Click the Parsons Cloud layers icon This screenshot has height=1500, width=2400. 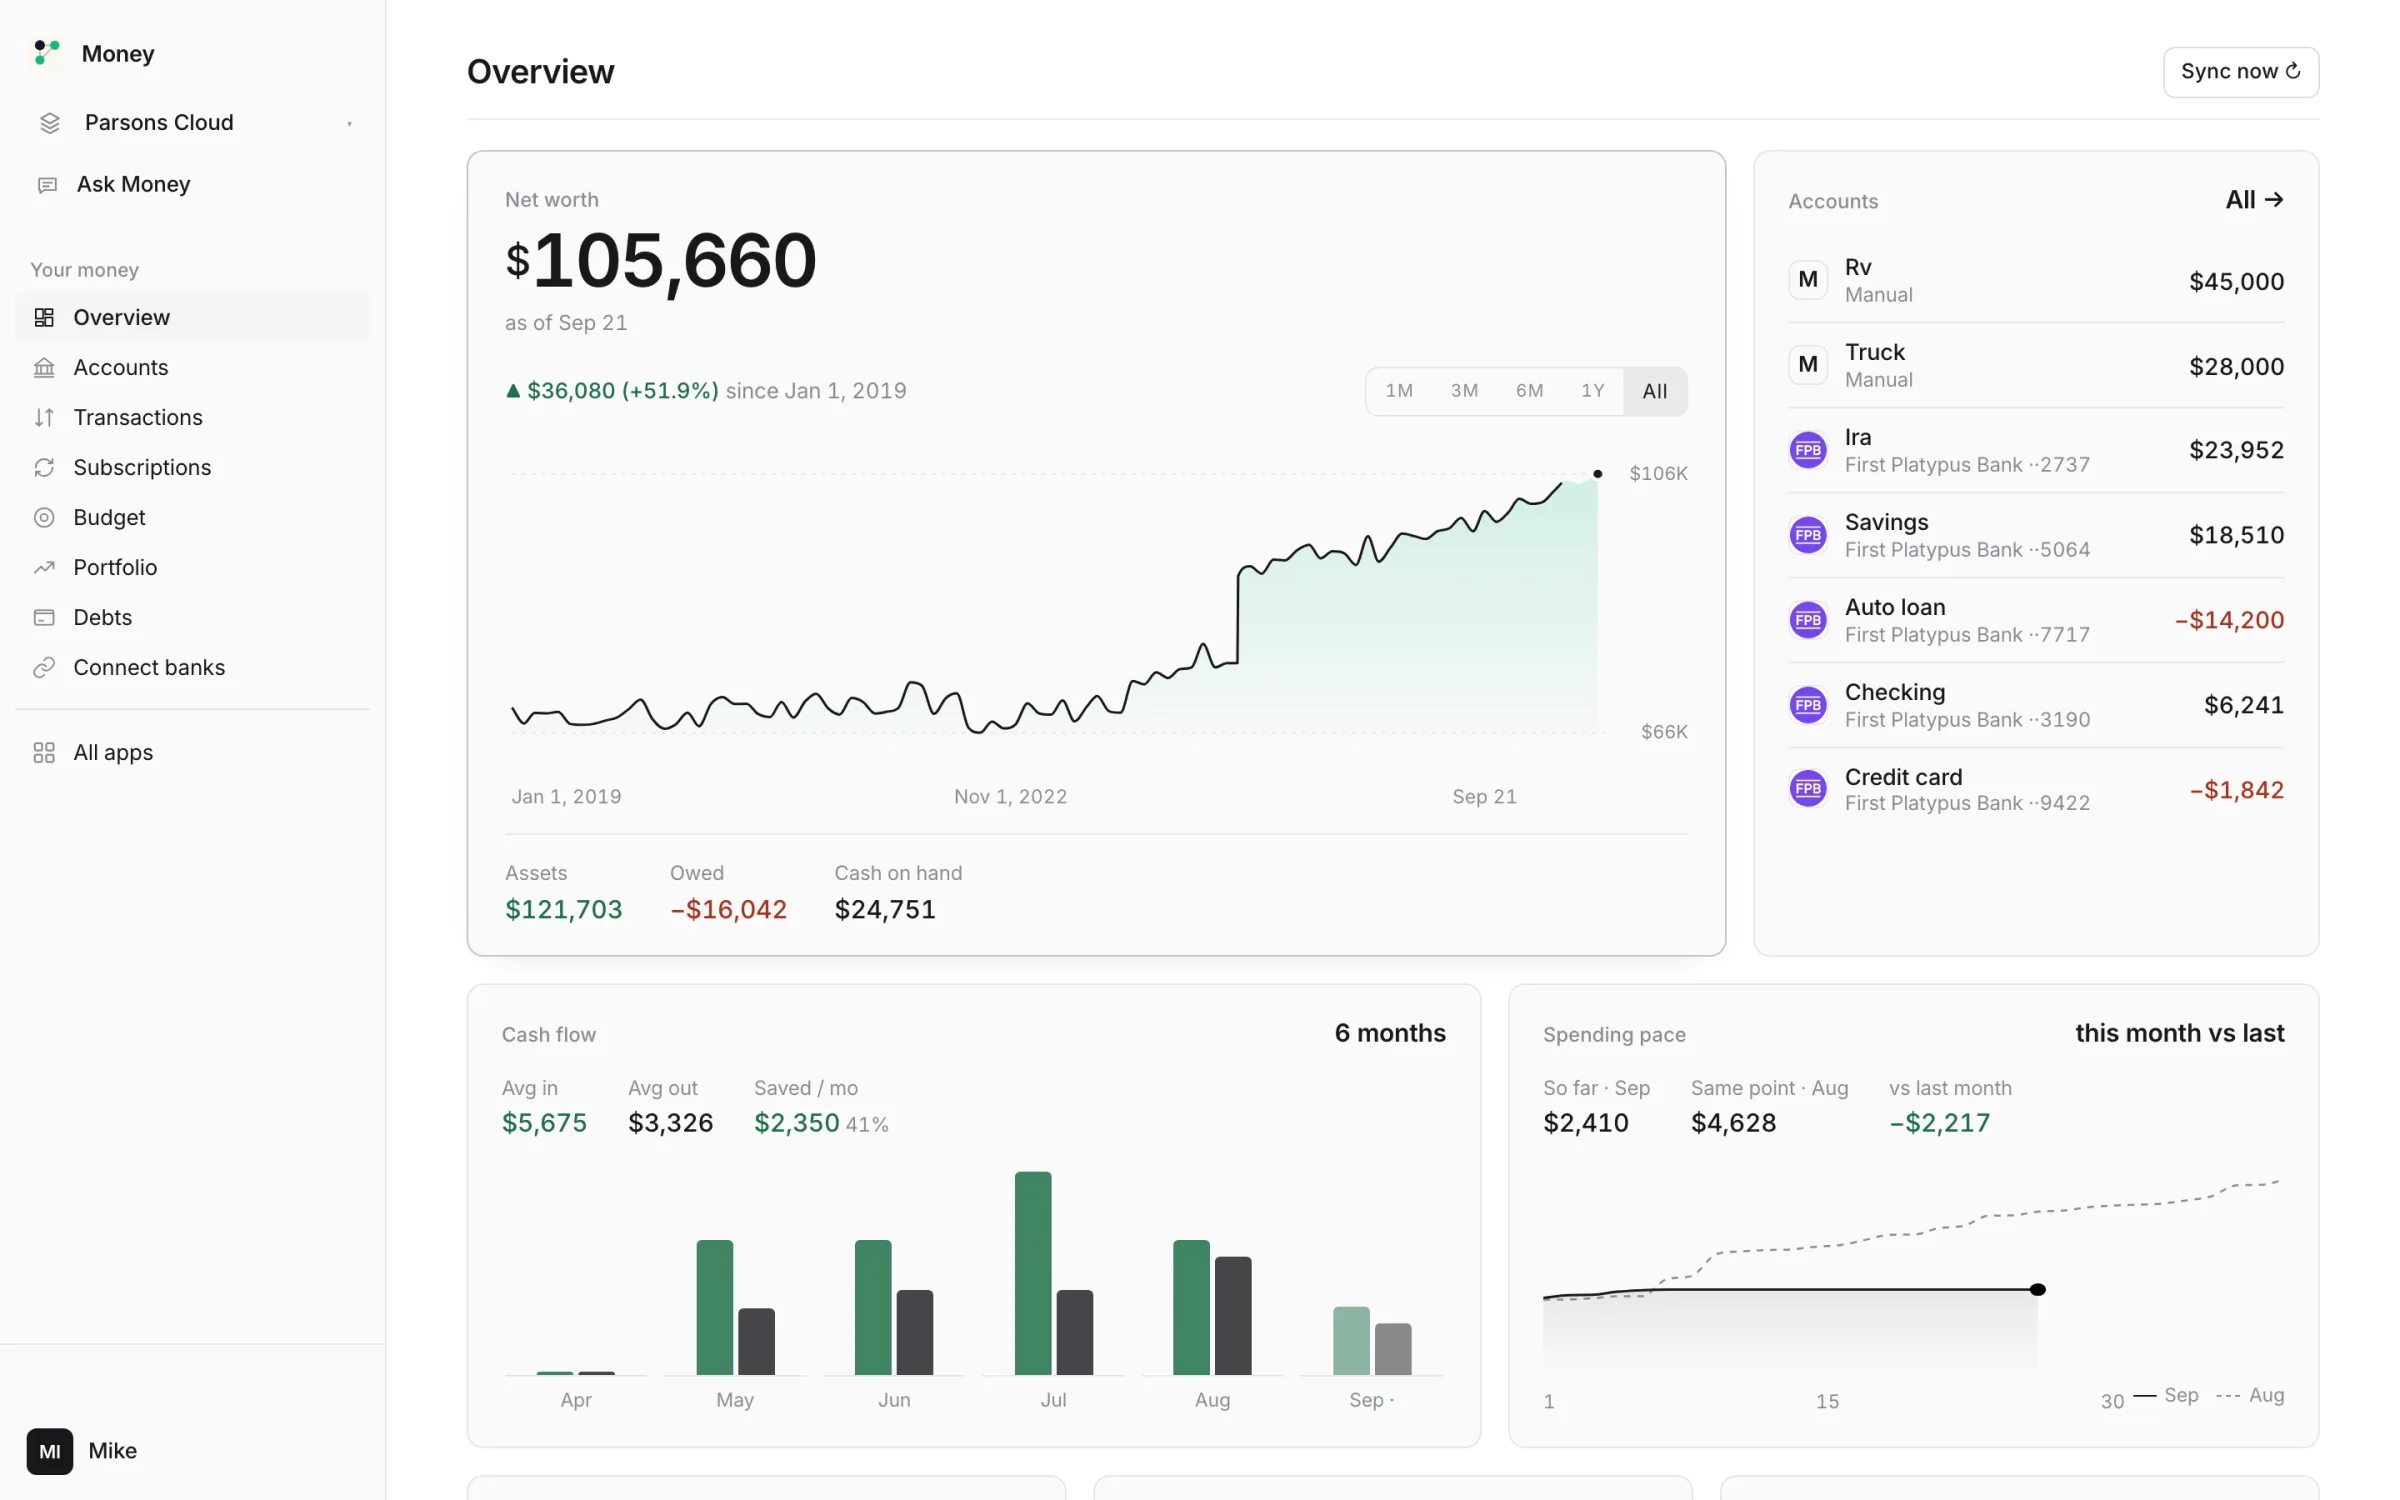click(49, 123)
